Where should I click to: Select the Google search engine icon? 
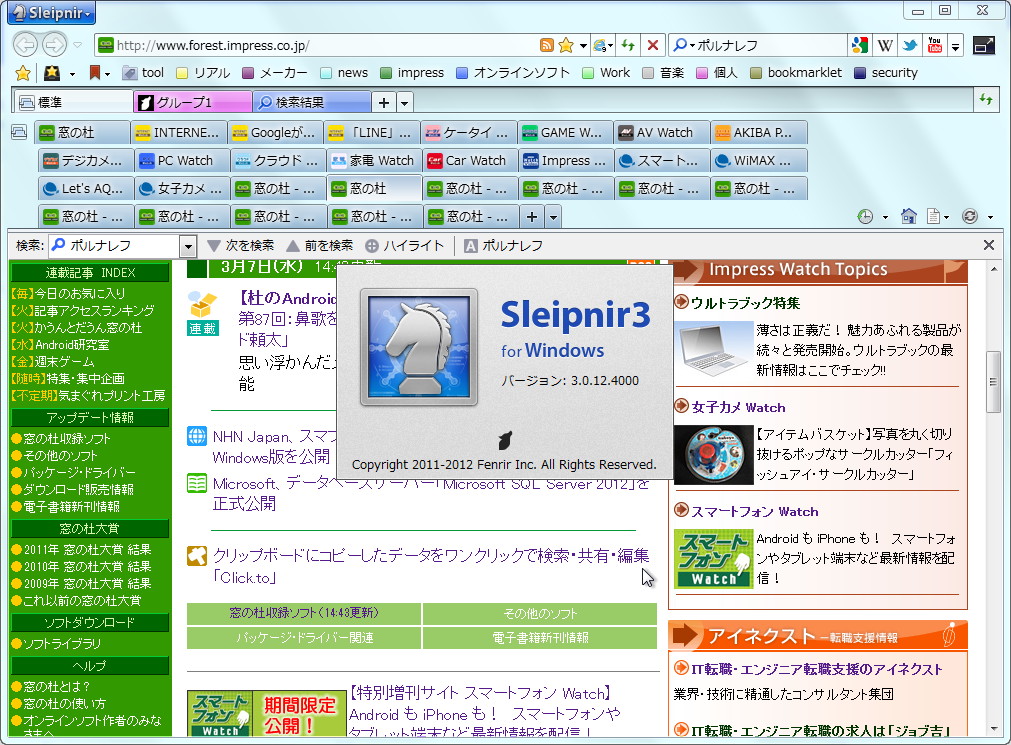pos(860,45)
